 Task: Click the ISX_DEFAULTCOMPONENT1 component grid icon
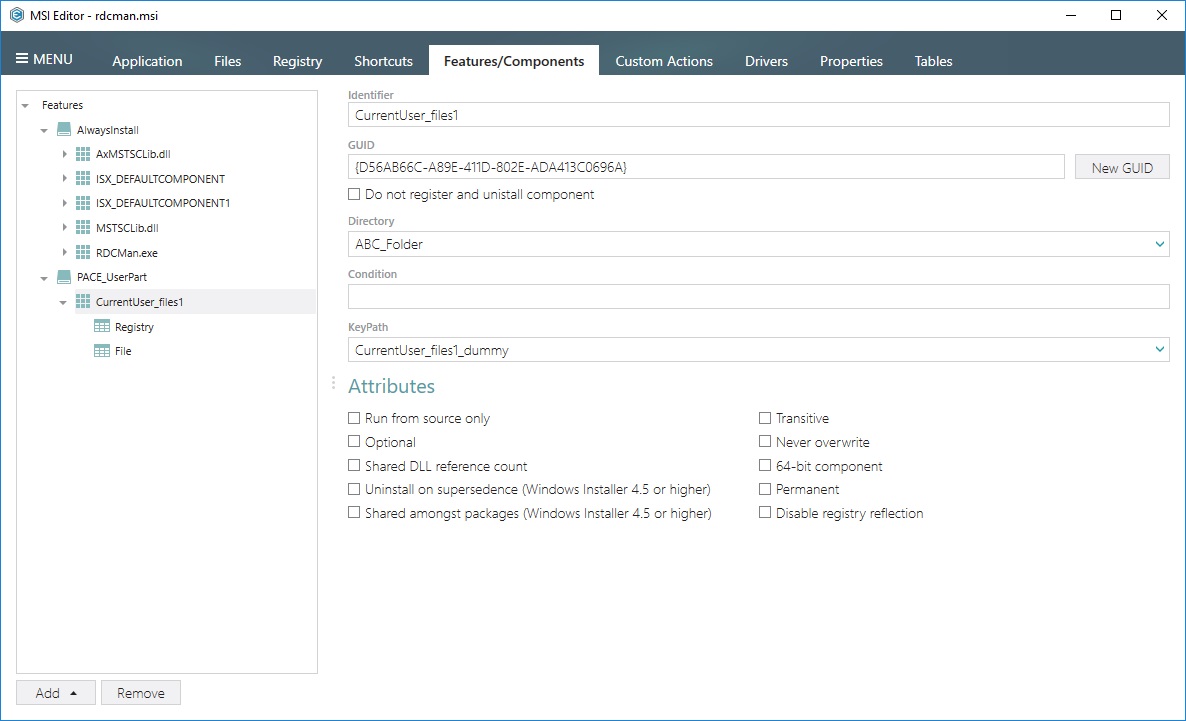[x=83, y=204]
